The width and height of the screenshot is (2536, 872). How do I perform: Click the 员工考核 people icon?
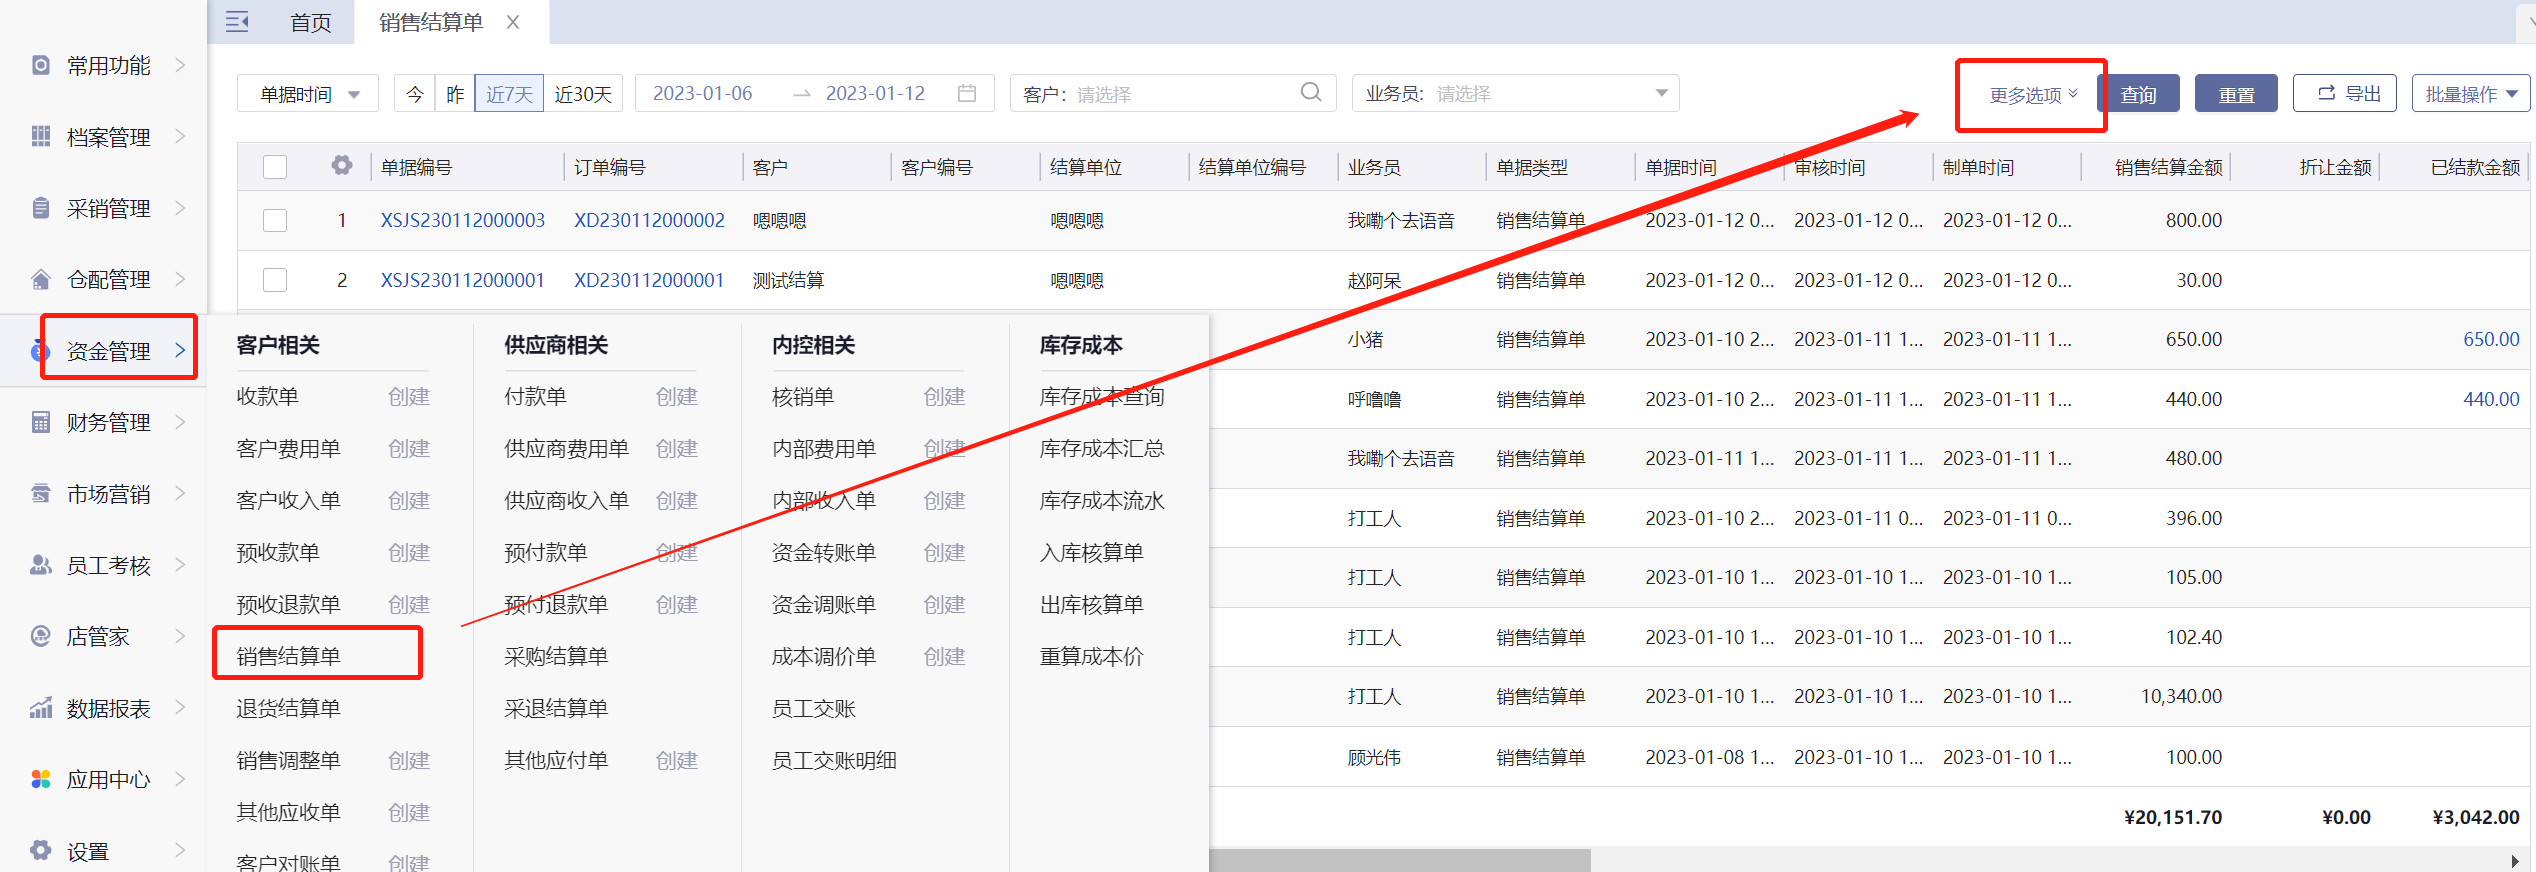pyautogui.click(x=41, y=565)
